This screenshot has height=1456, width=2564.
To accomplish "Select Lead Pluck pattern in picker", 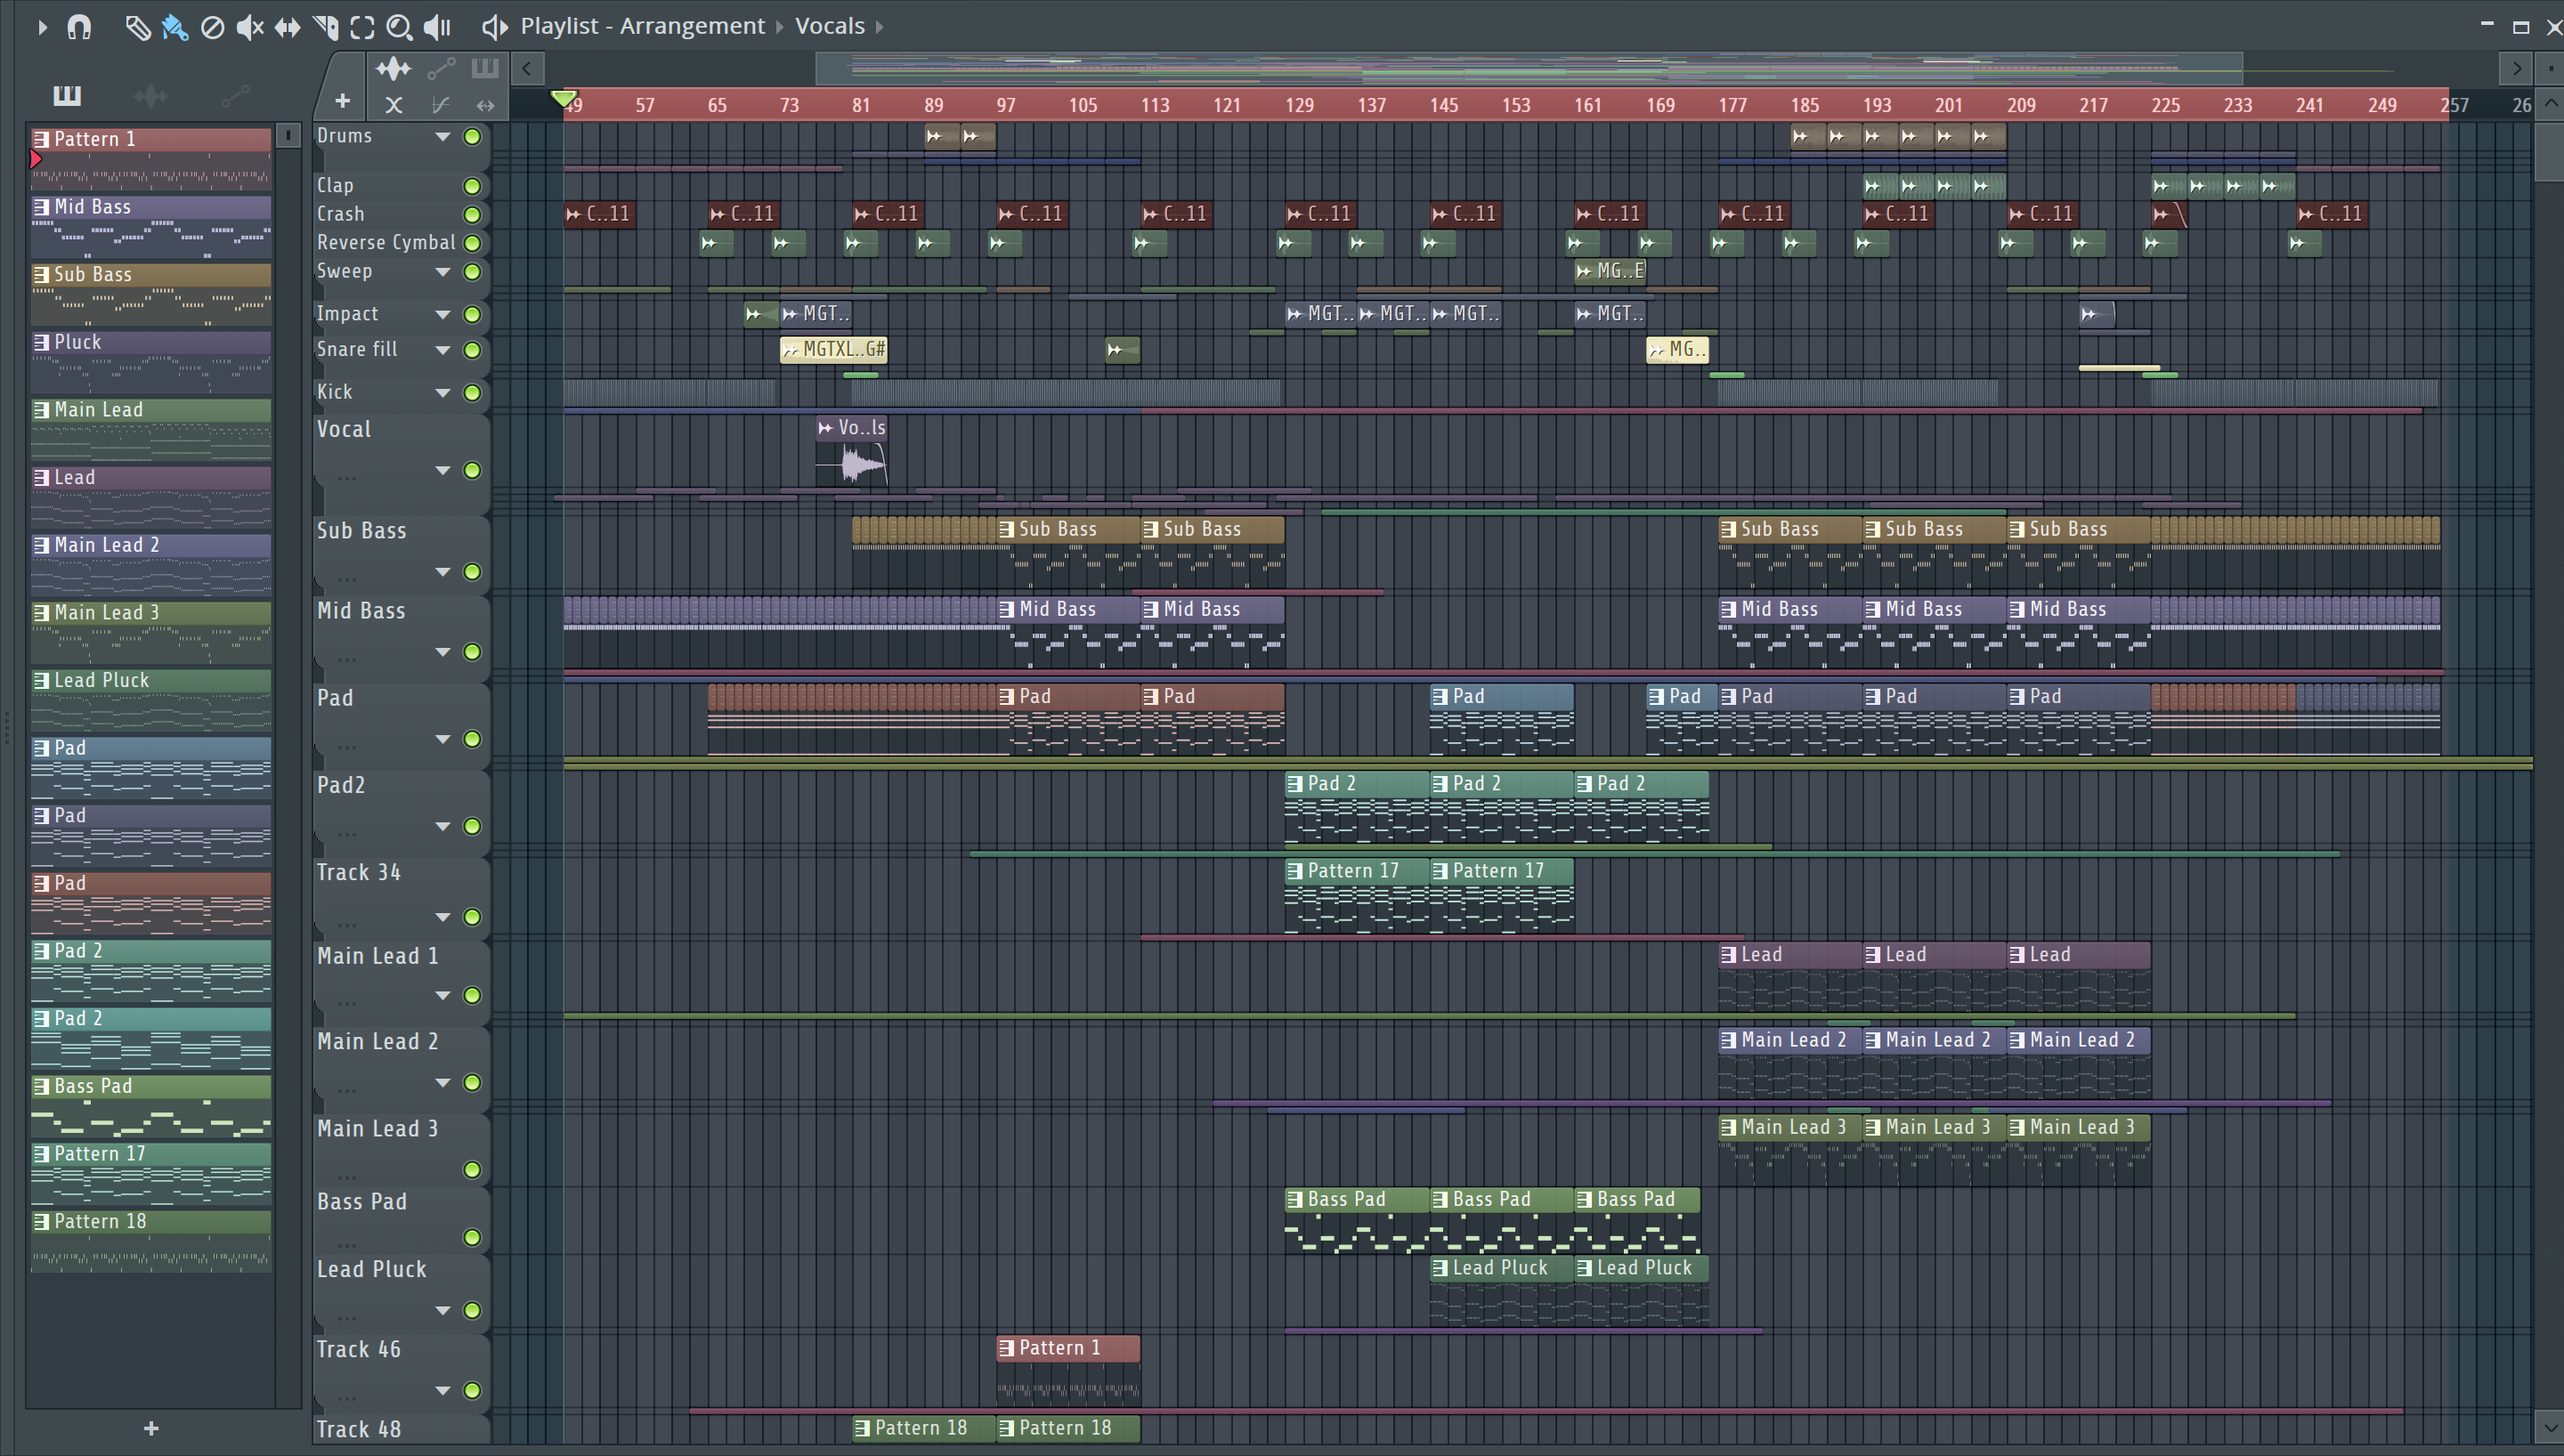I will pyautogui.click(x=151, y=700).
